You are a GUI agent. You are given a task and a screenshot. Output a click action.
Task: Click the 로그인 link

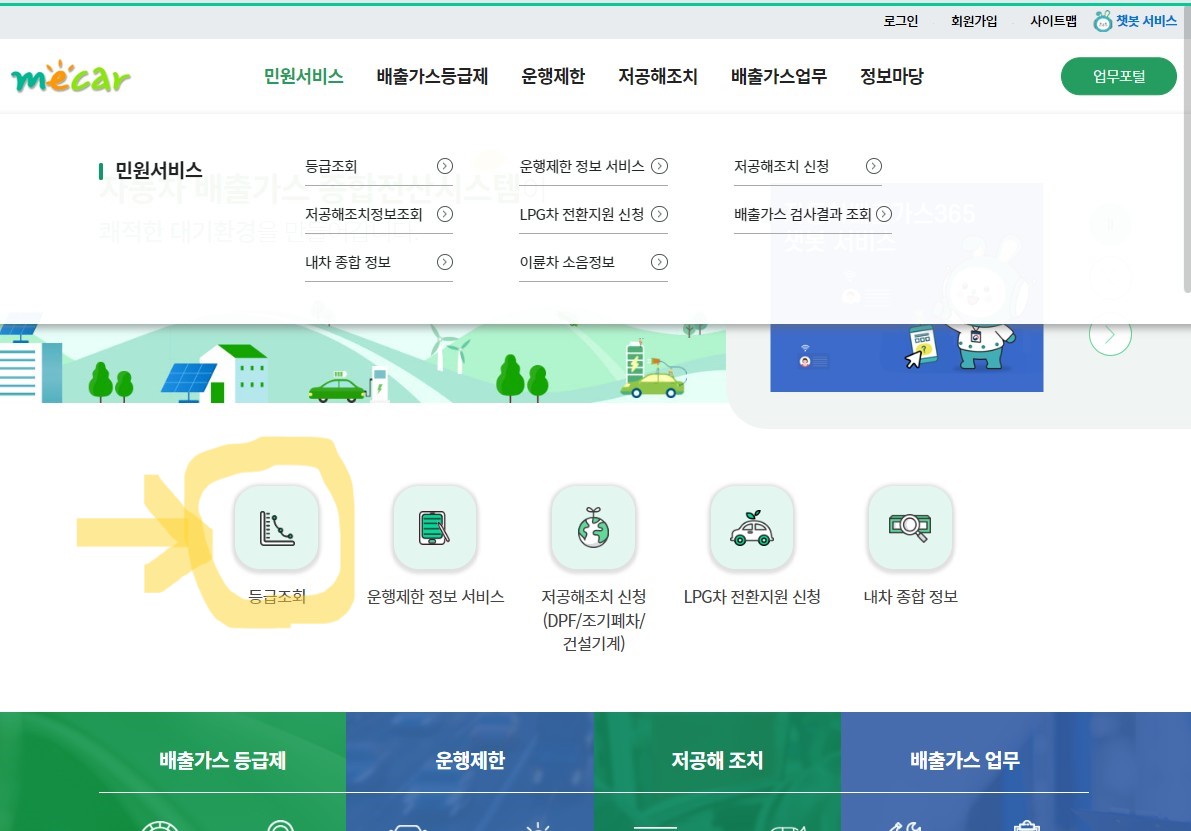(x=899, y=20)
